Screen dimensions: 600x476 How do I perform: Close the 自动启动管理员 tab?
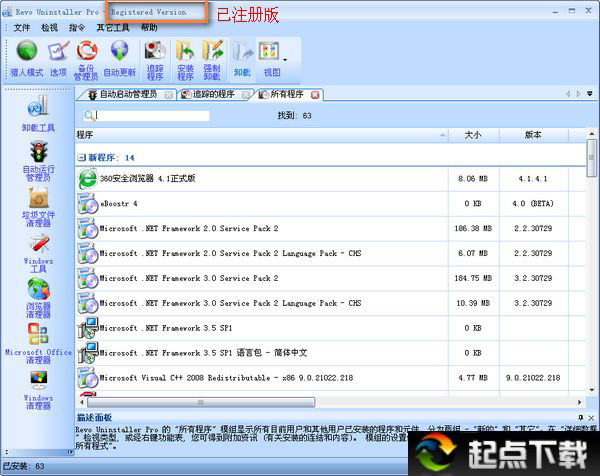pos(168,95)
